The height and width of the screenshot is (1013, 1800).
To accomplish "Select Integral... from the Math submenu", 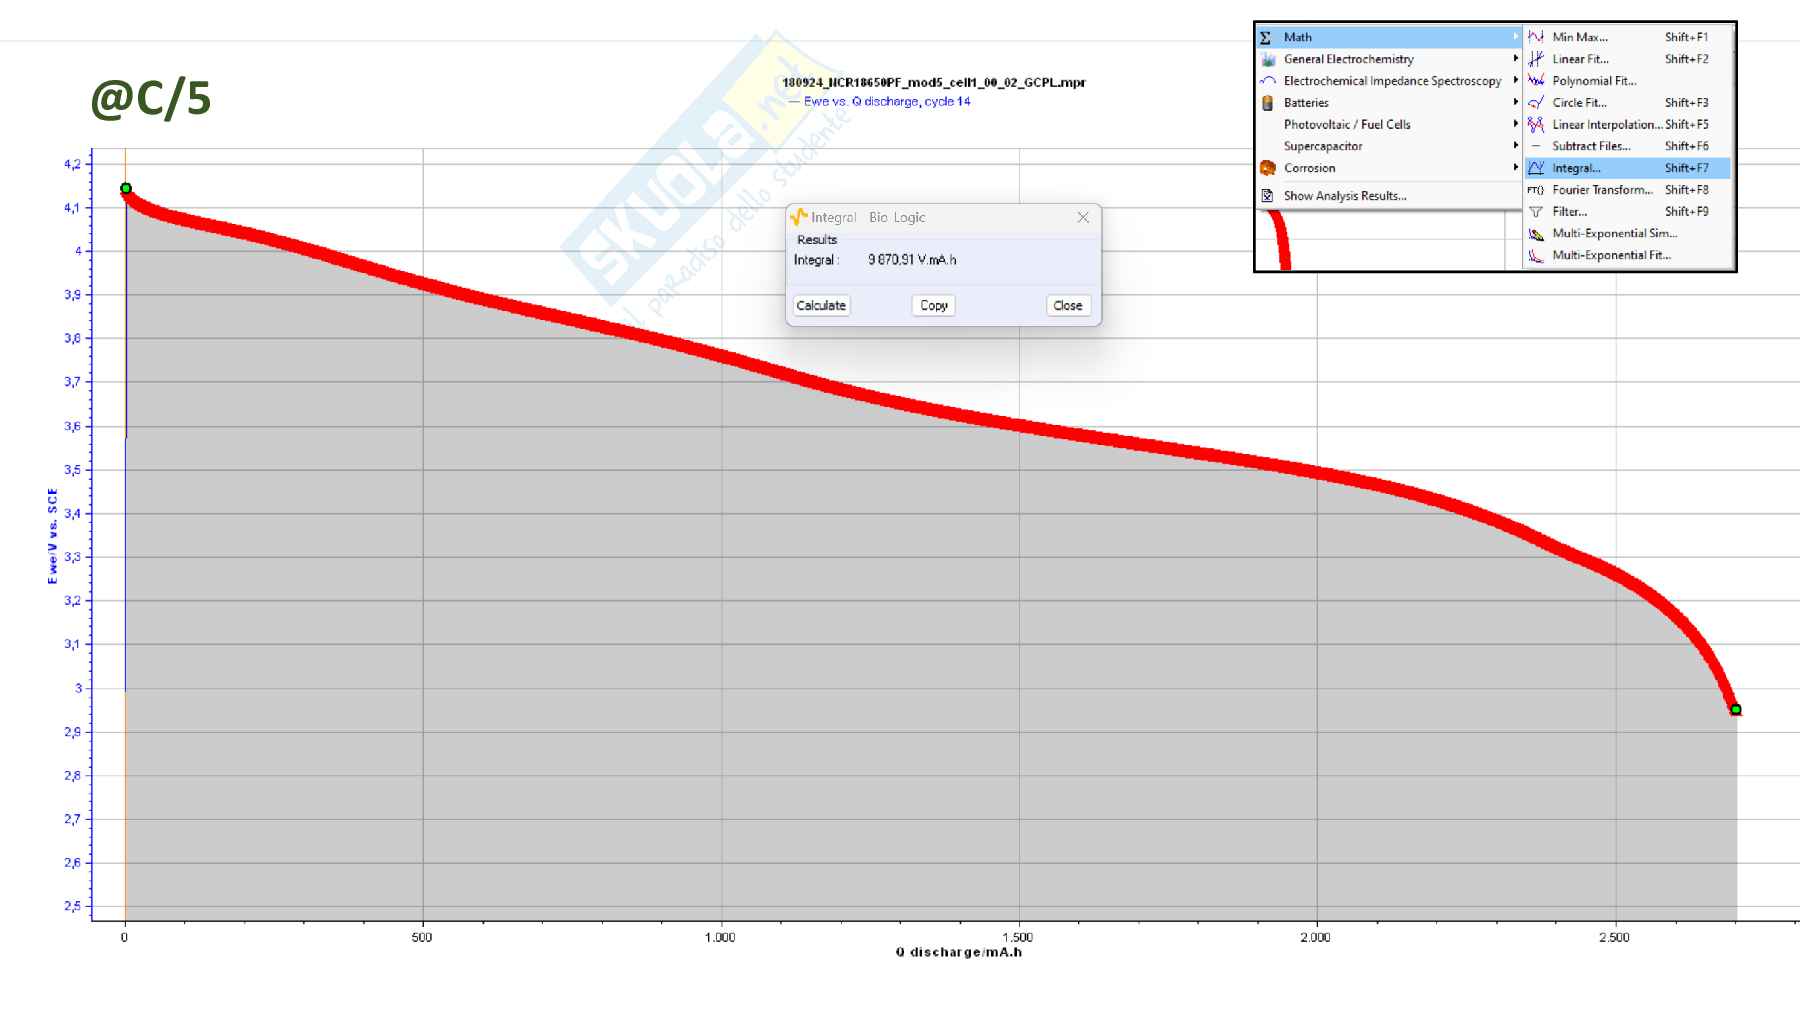I will pyautogui.click(x=1576, y=168).
